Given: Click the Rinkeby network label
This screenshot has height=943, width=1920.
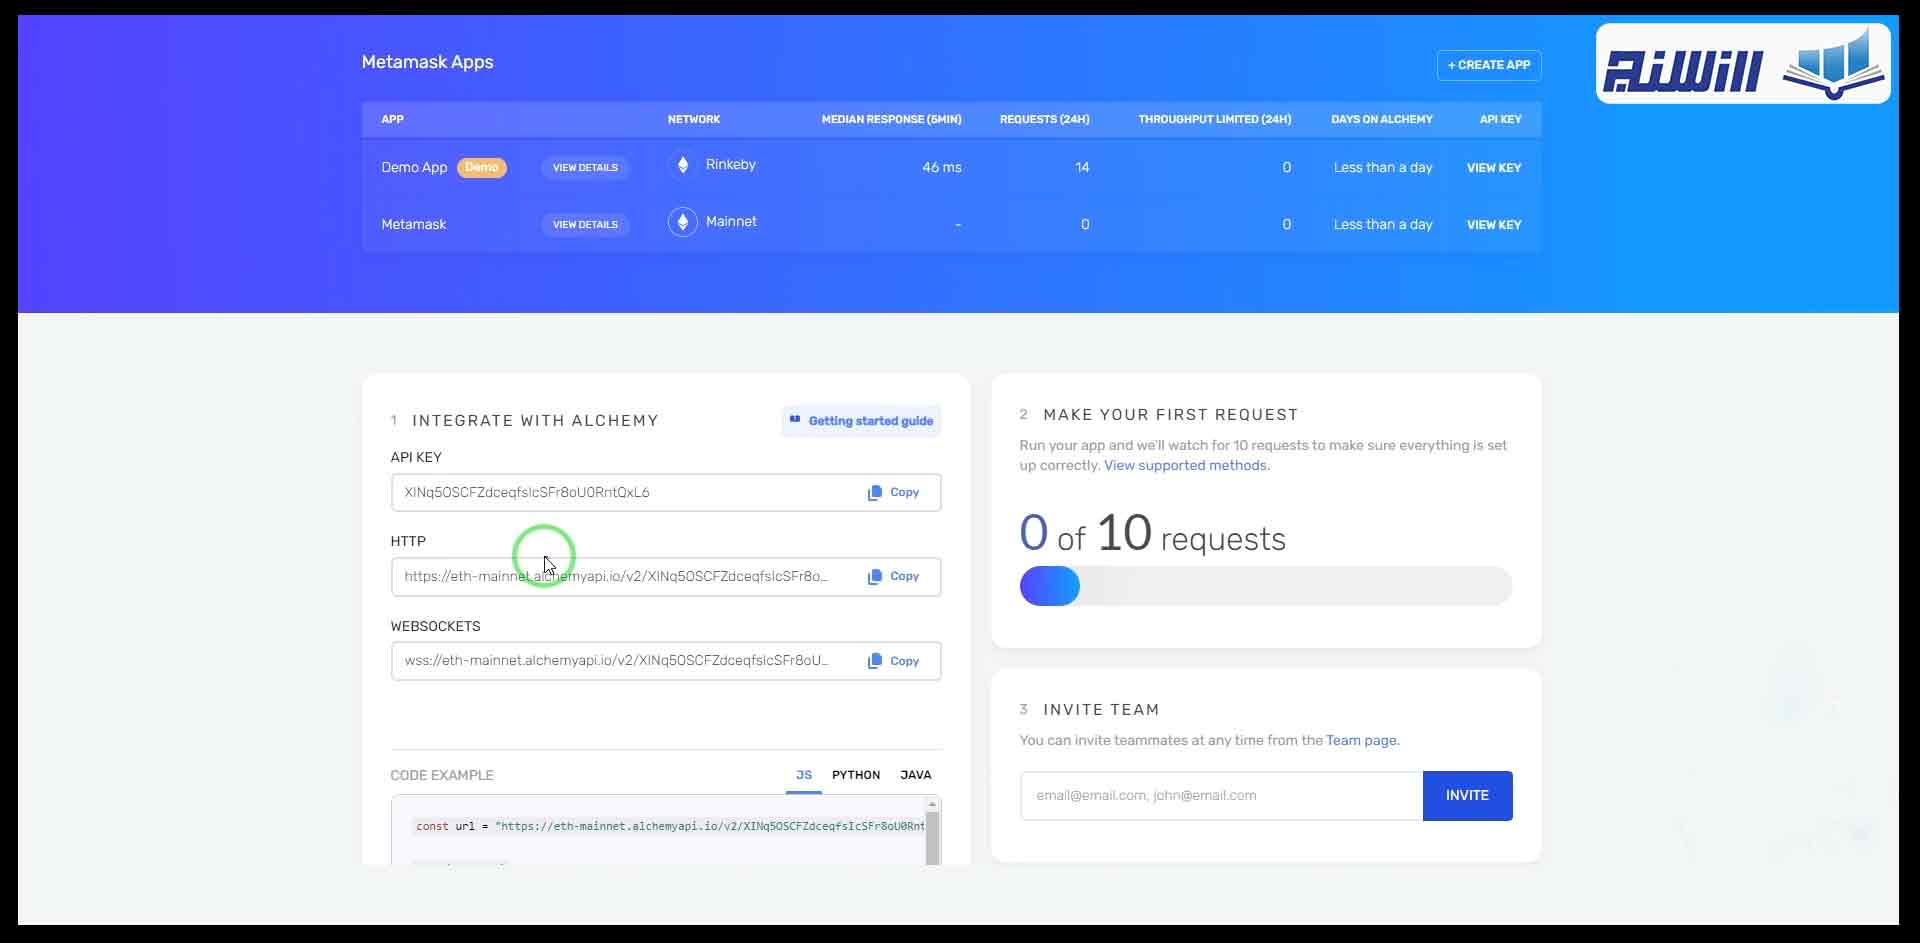Looking at the screenshot, I should point(731,165).
